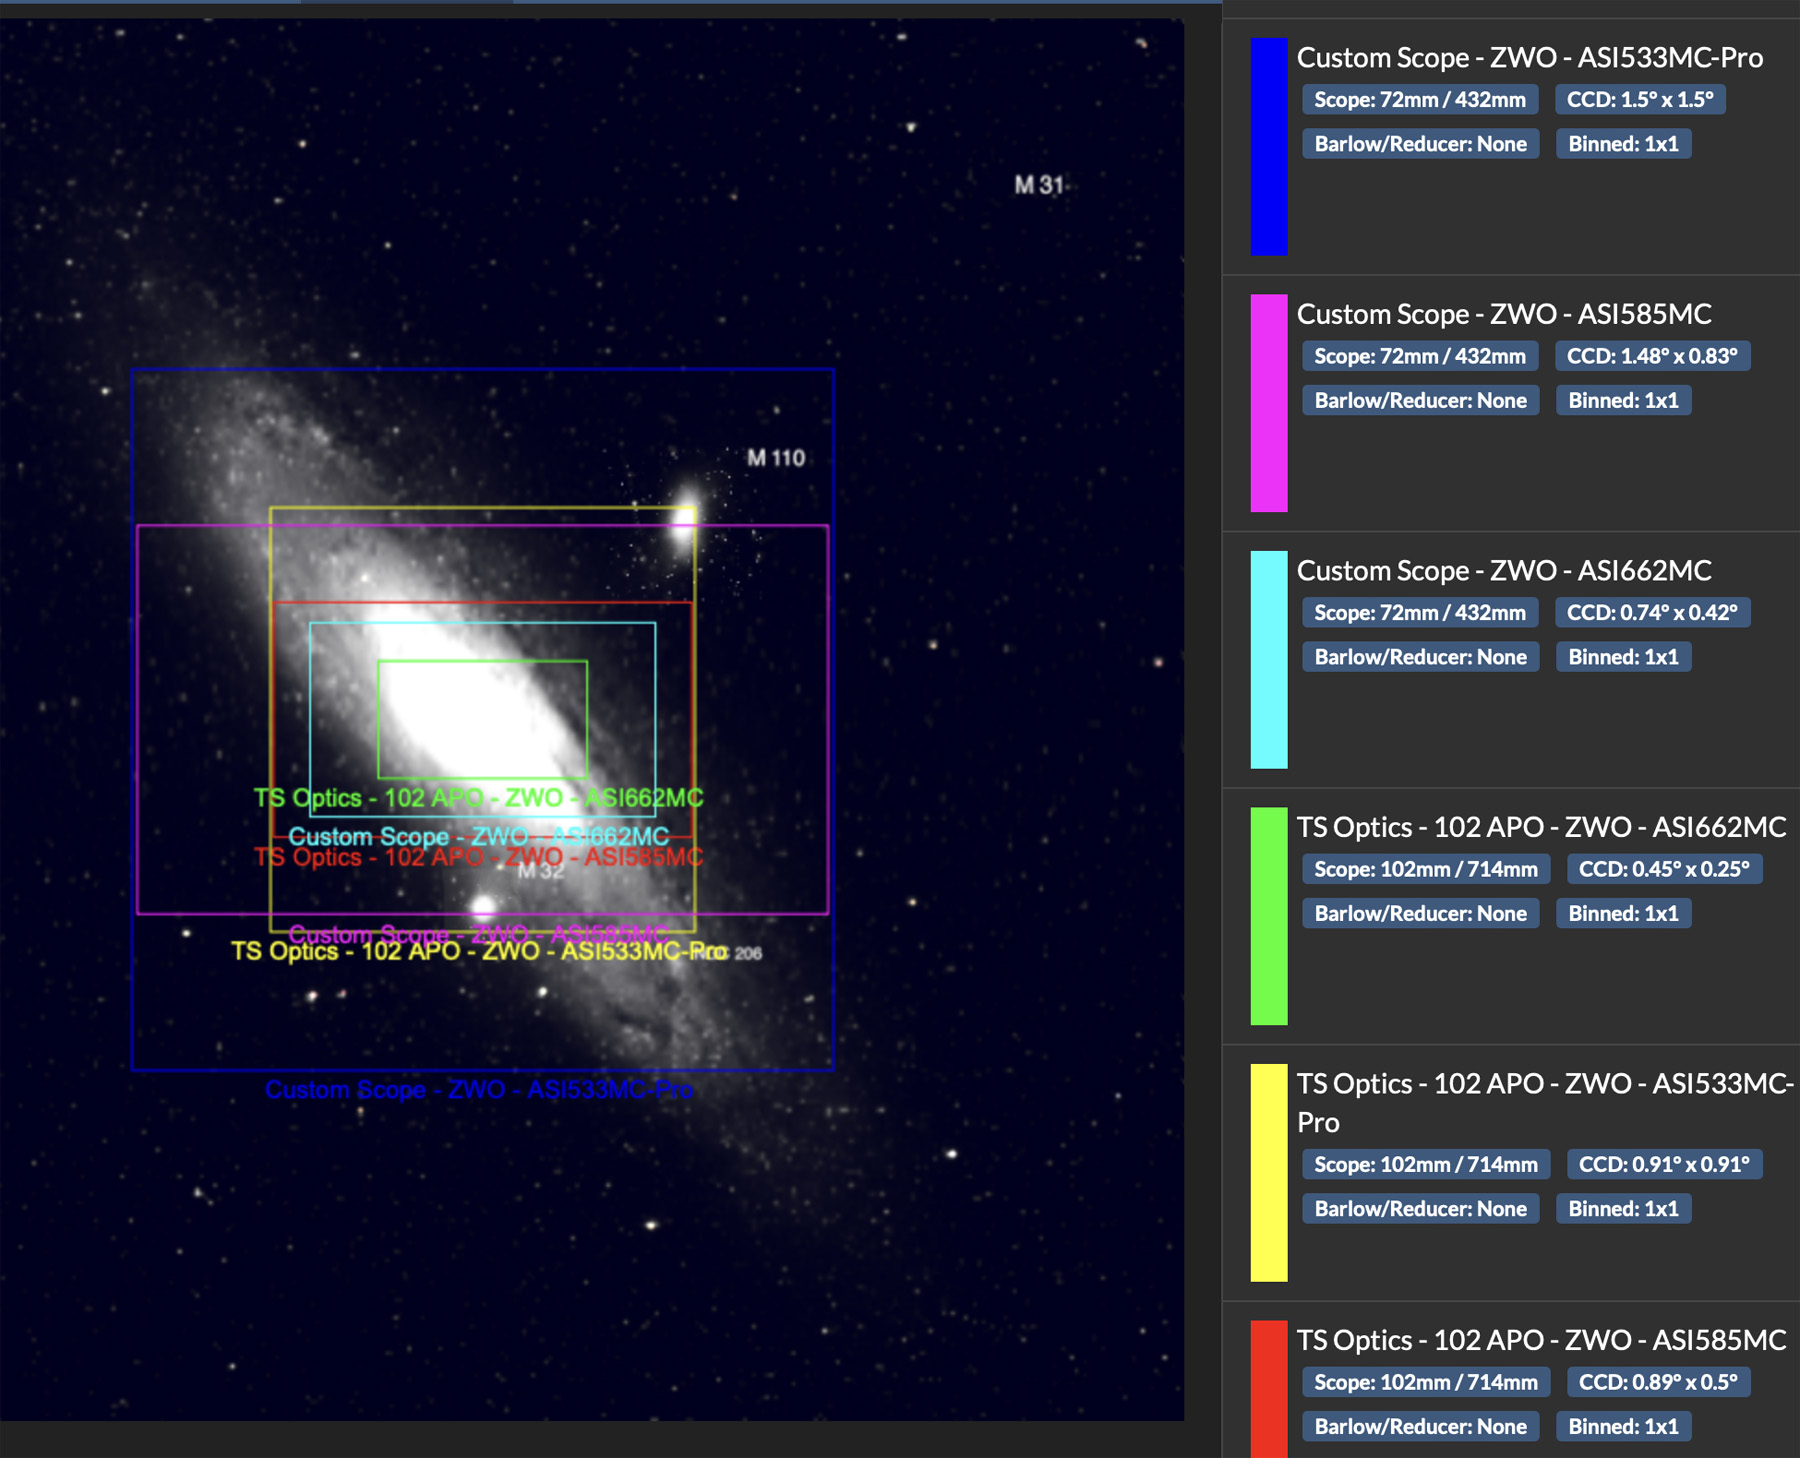This screenshot has height=1458, width=1800.
Task: Click Binned: 1x1 badge for Custom ASI533MC-Pro
Action: point(1623,144)
